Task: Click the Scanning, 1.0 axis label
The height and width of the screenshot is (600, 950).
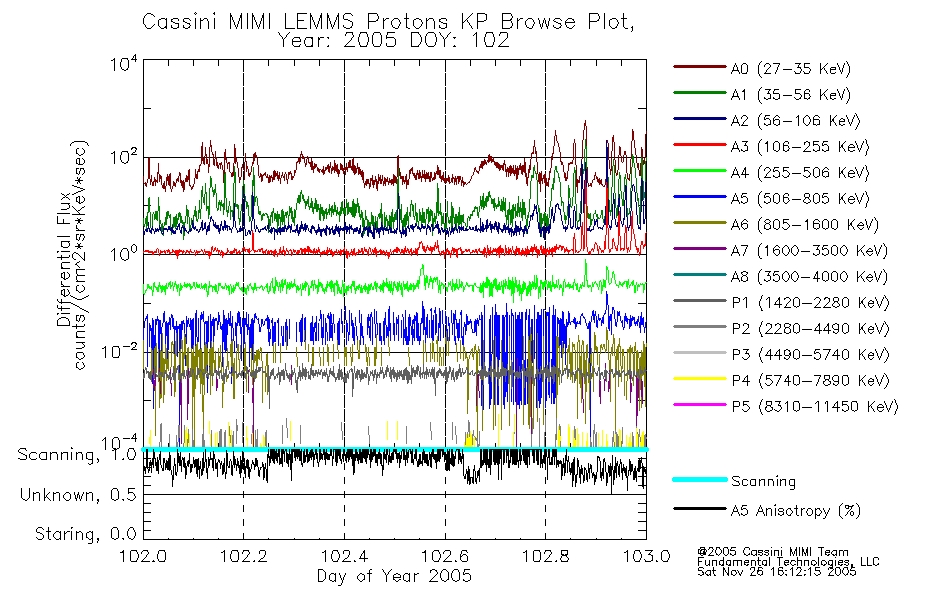Action: coord(77,455)
